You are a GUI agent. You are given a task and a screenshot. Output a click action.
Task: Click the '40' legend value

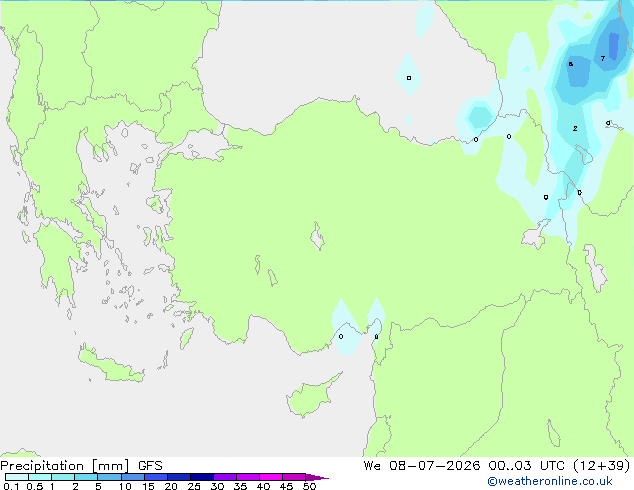(x=263, y=486)
